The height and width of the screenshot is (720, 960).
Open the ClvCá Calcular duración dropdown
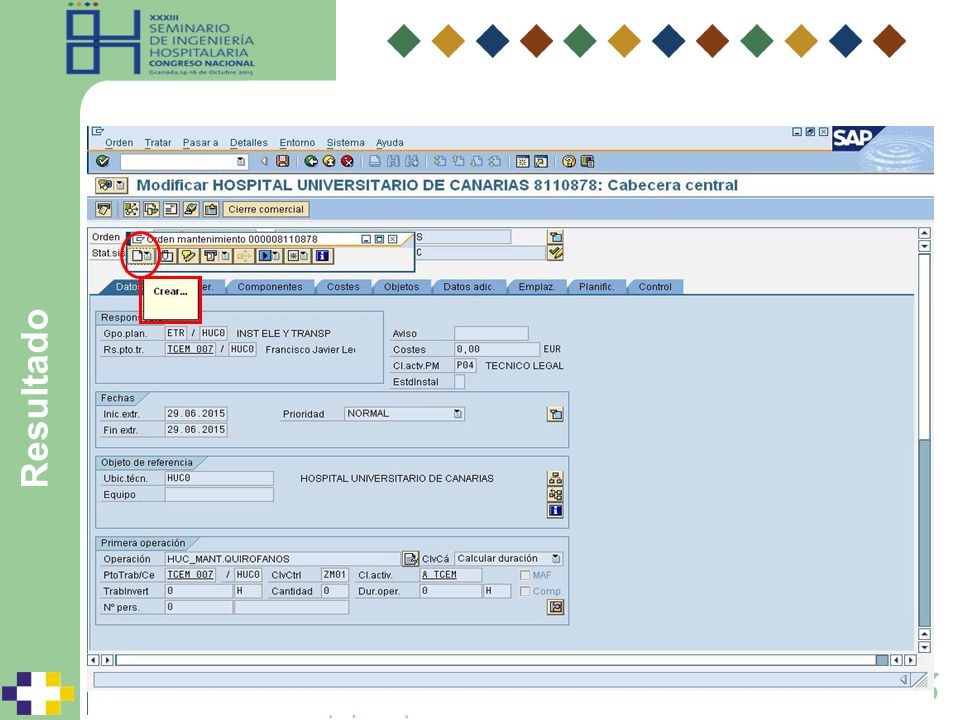point(555,558)
